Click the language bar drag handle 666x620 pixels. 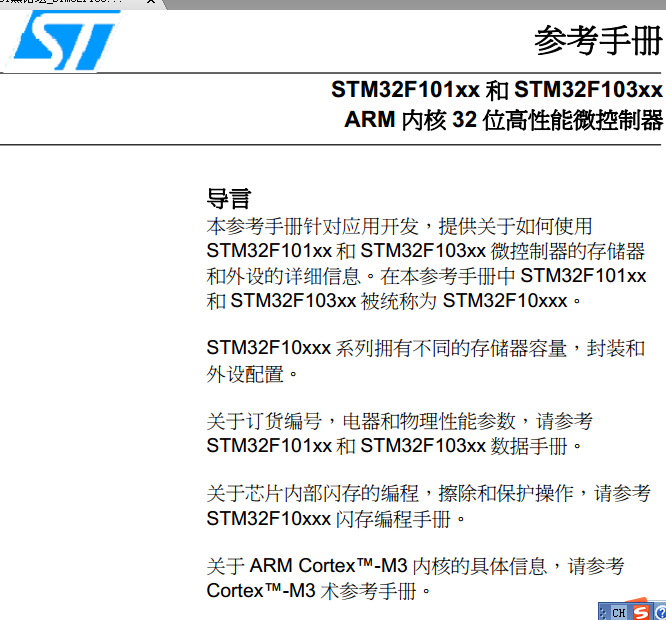[x=604, y=613]
